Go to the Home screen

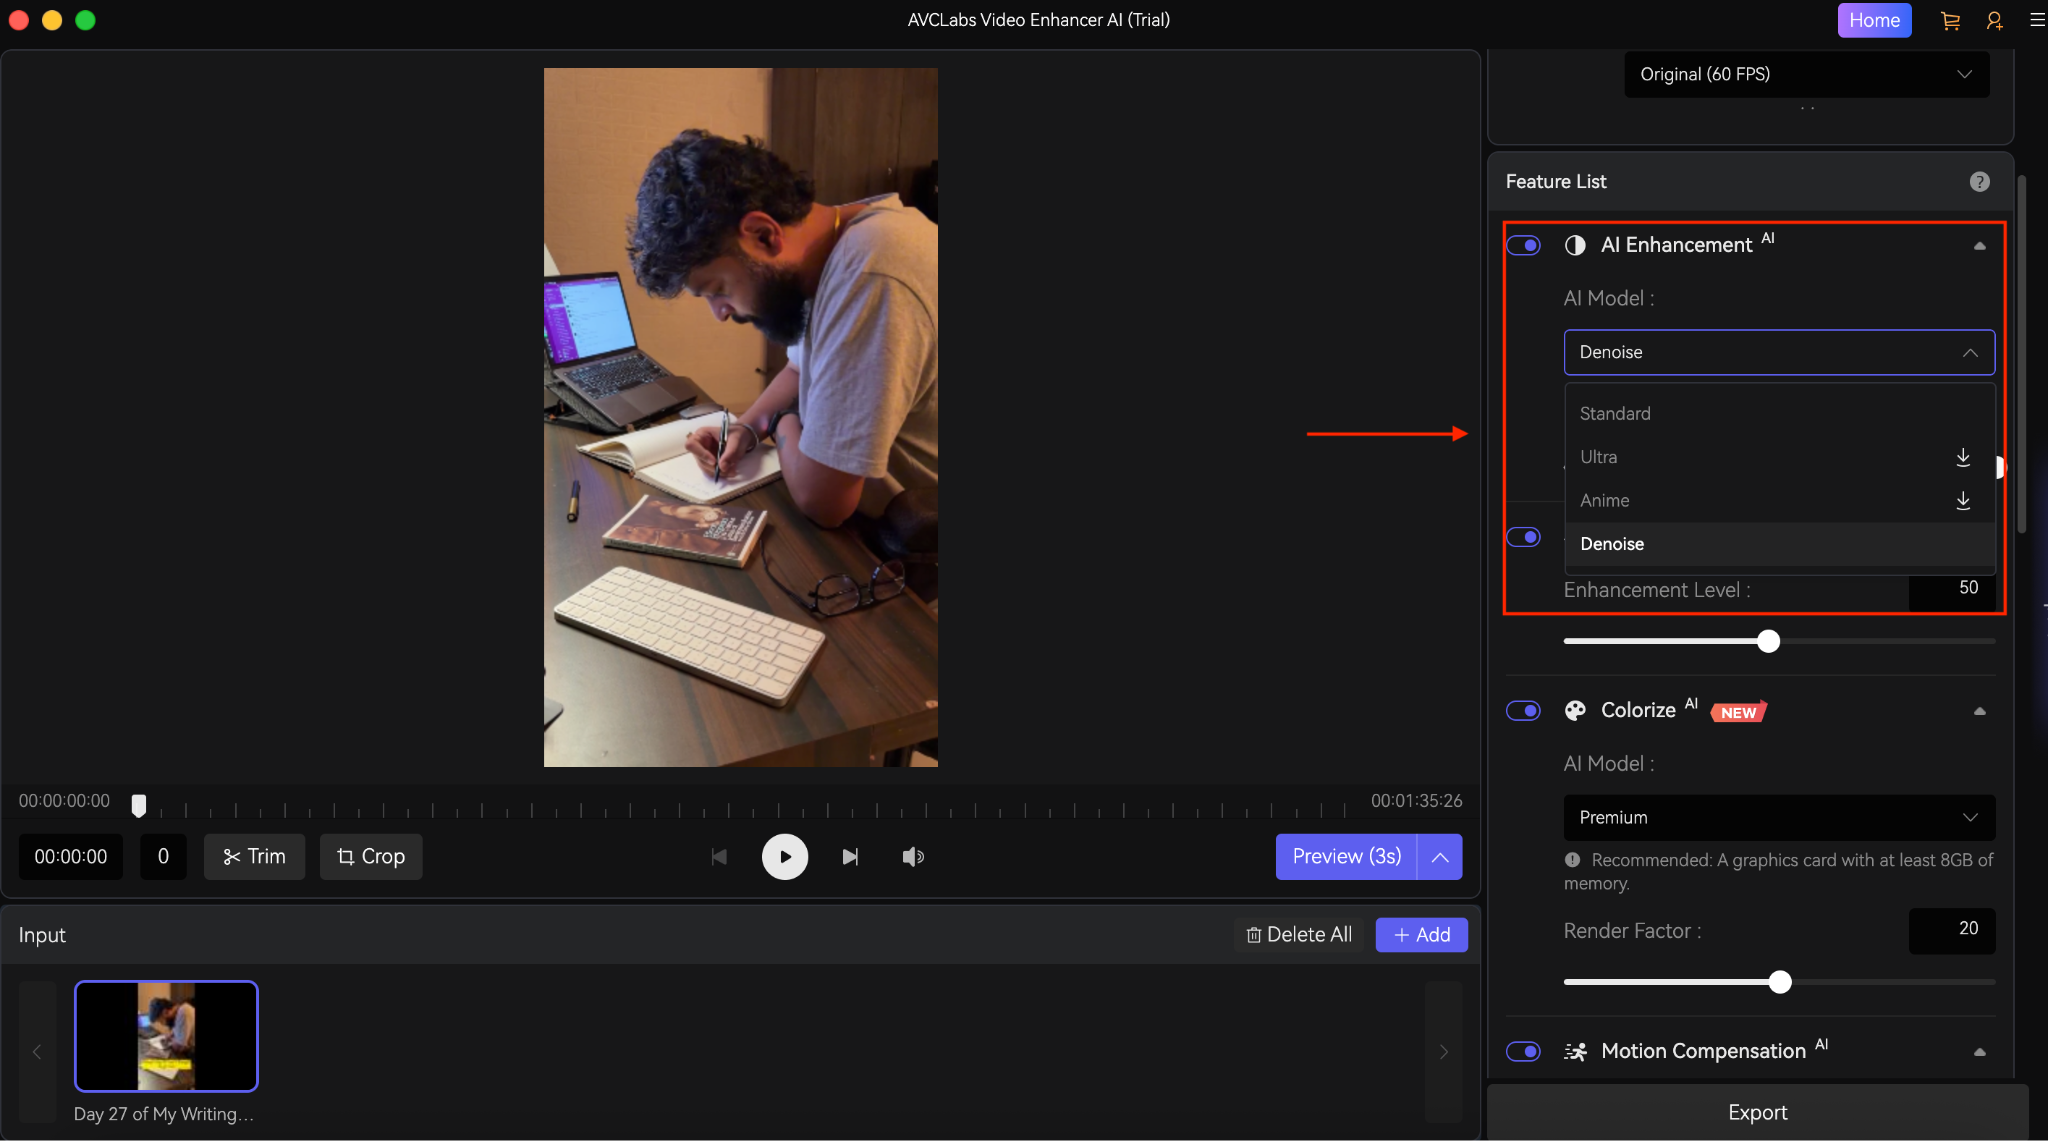point(1873,19)
